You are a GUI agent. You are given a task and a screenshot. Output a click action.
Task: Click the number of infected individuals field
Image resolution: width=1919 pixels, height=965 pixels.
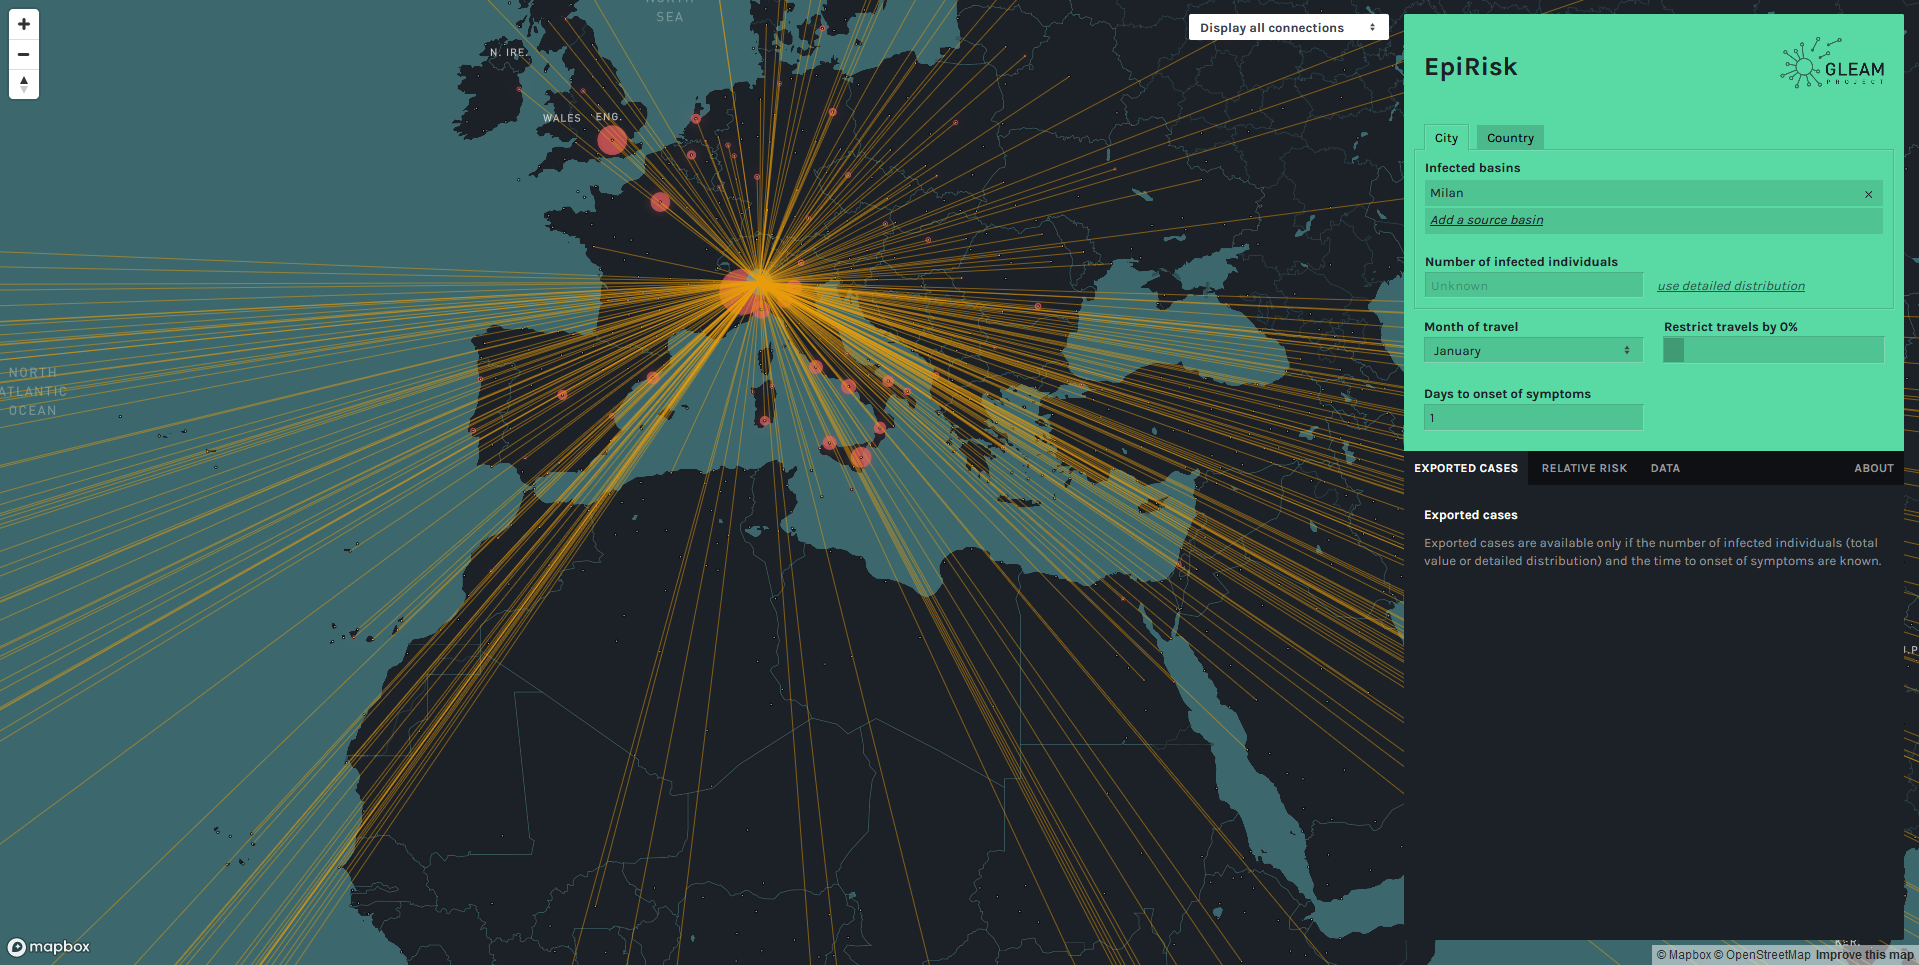pos(1533,285)
